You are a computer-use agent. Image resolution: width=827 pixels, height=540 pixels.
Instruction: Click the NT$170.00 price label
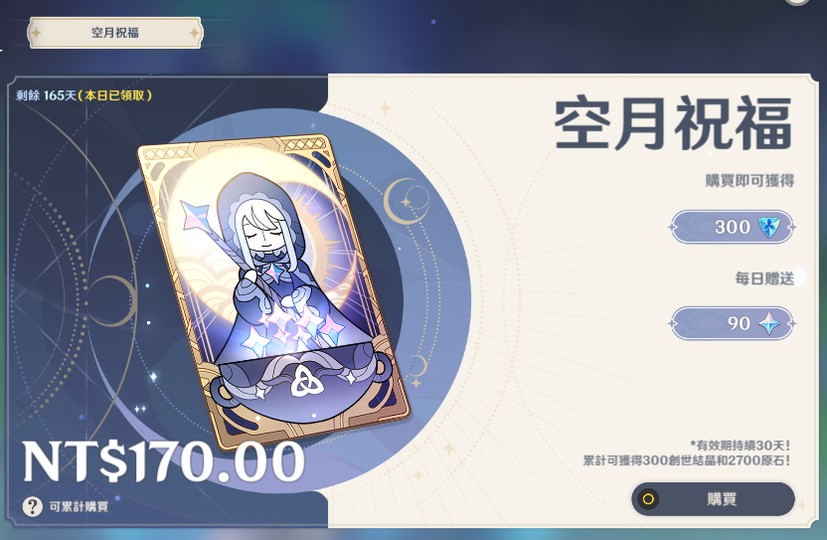164,461
